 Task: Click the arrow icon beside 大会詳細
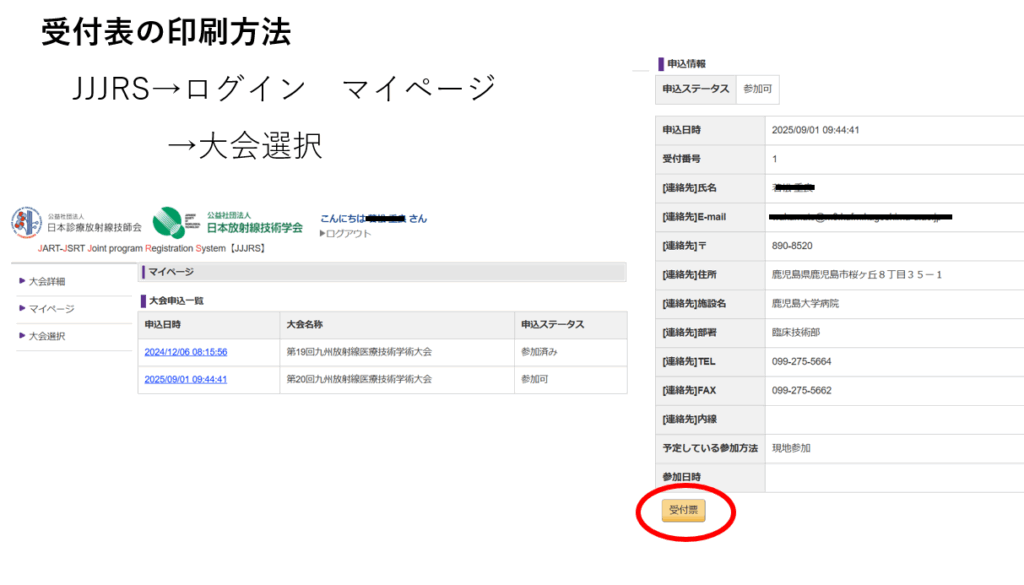pos(22,281)
